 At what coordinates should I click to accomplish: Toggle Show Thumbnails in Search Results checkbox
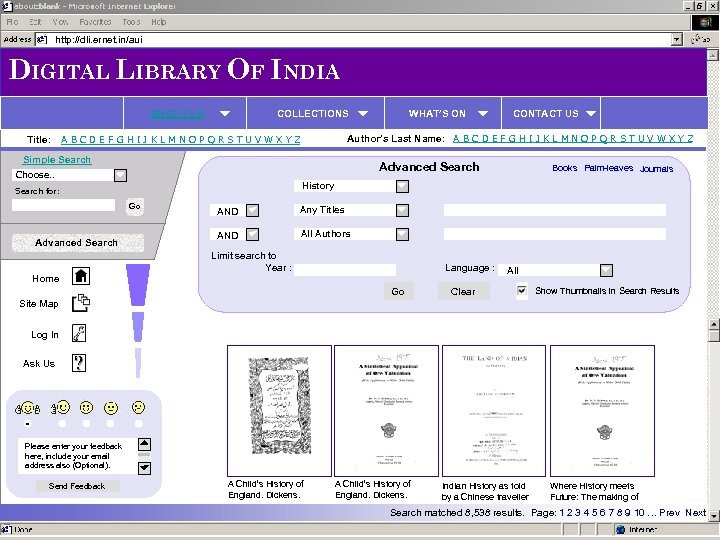[522, 291]
